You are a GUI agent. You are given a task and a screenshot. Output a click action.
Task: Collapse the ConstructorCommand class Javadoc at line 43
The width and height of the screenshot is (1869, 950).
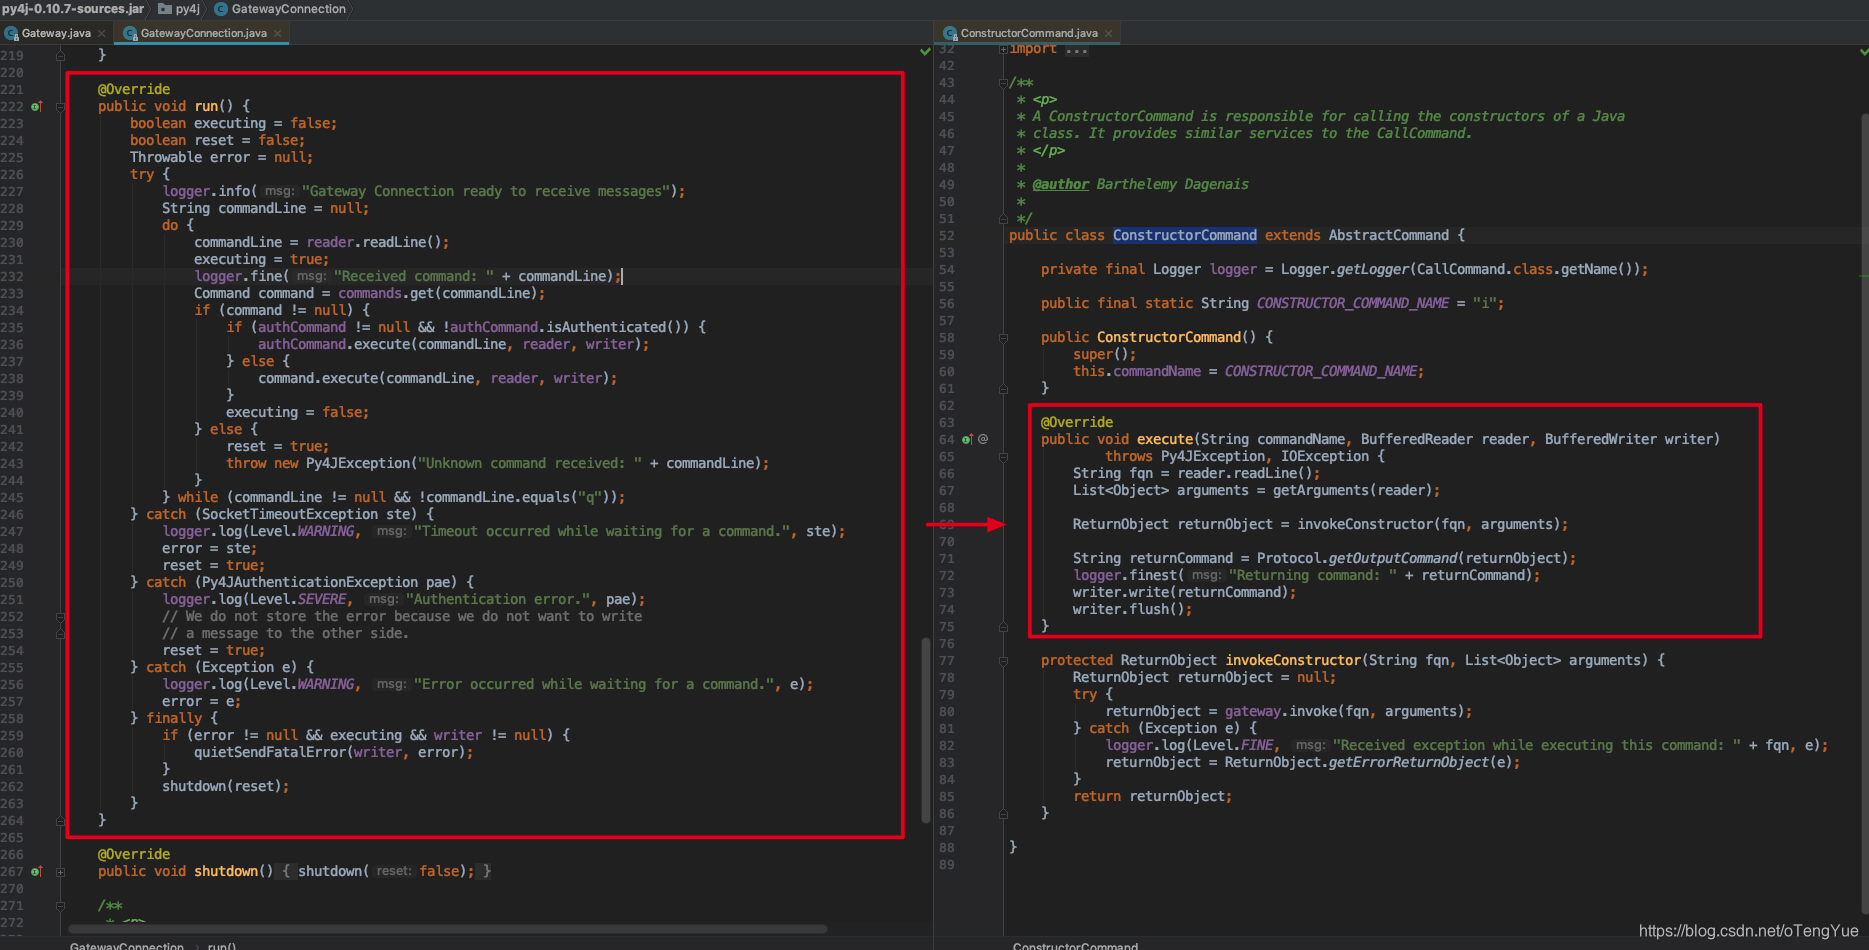1003,83
